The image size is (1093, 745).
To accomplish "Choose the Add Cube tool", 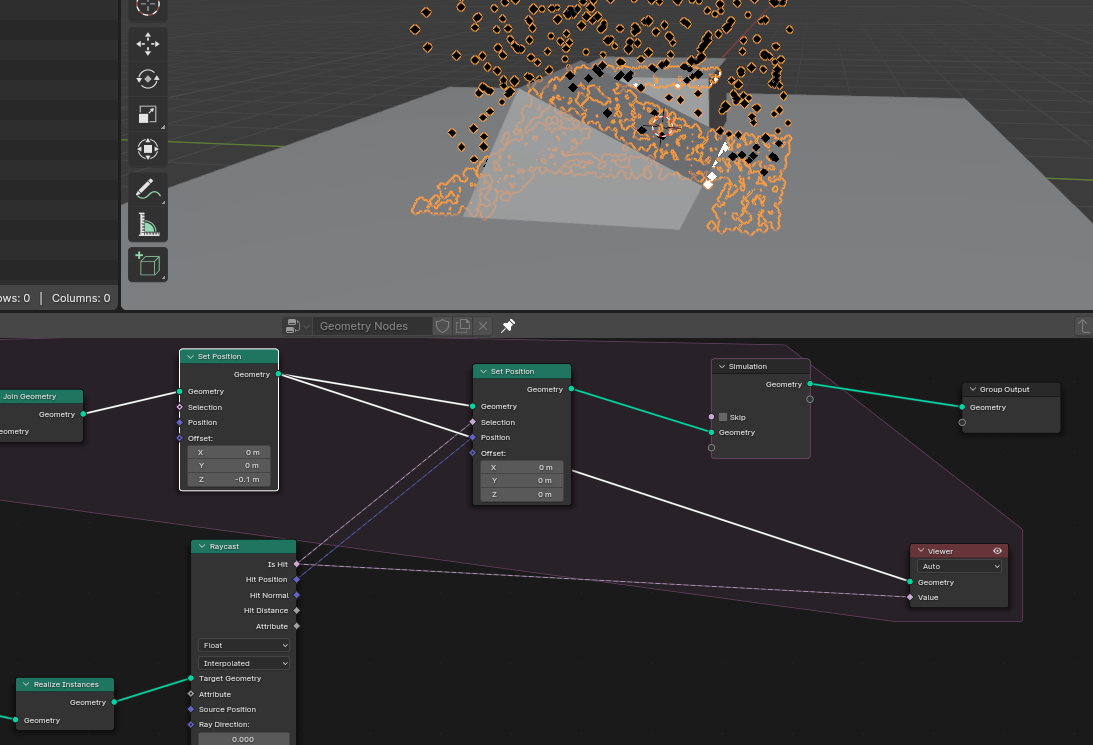I will pos(148,265).
